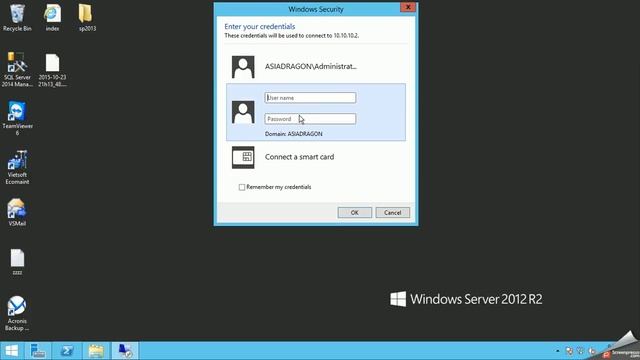Open the VSMail shortcut

(x=17, y=212)
